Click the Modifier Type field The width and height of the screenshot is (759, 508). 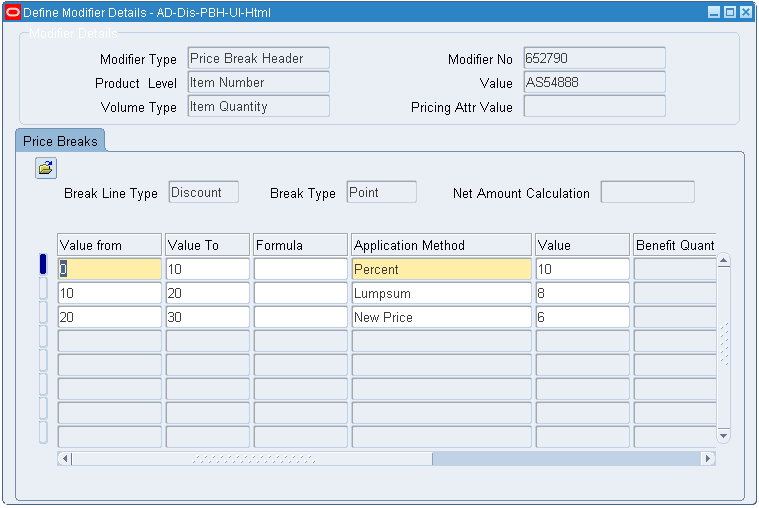coord(258,58)
